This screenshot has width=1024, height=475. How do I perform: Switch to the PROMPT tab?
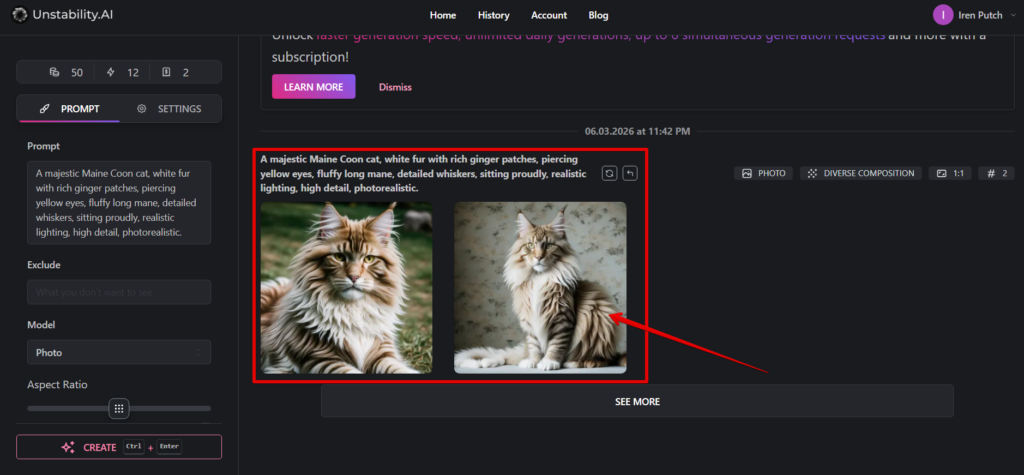[x=69, y=109]
